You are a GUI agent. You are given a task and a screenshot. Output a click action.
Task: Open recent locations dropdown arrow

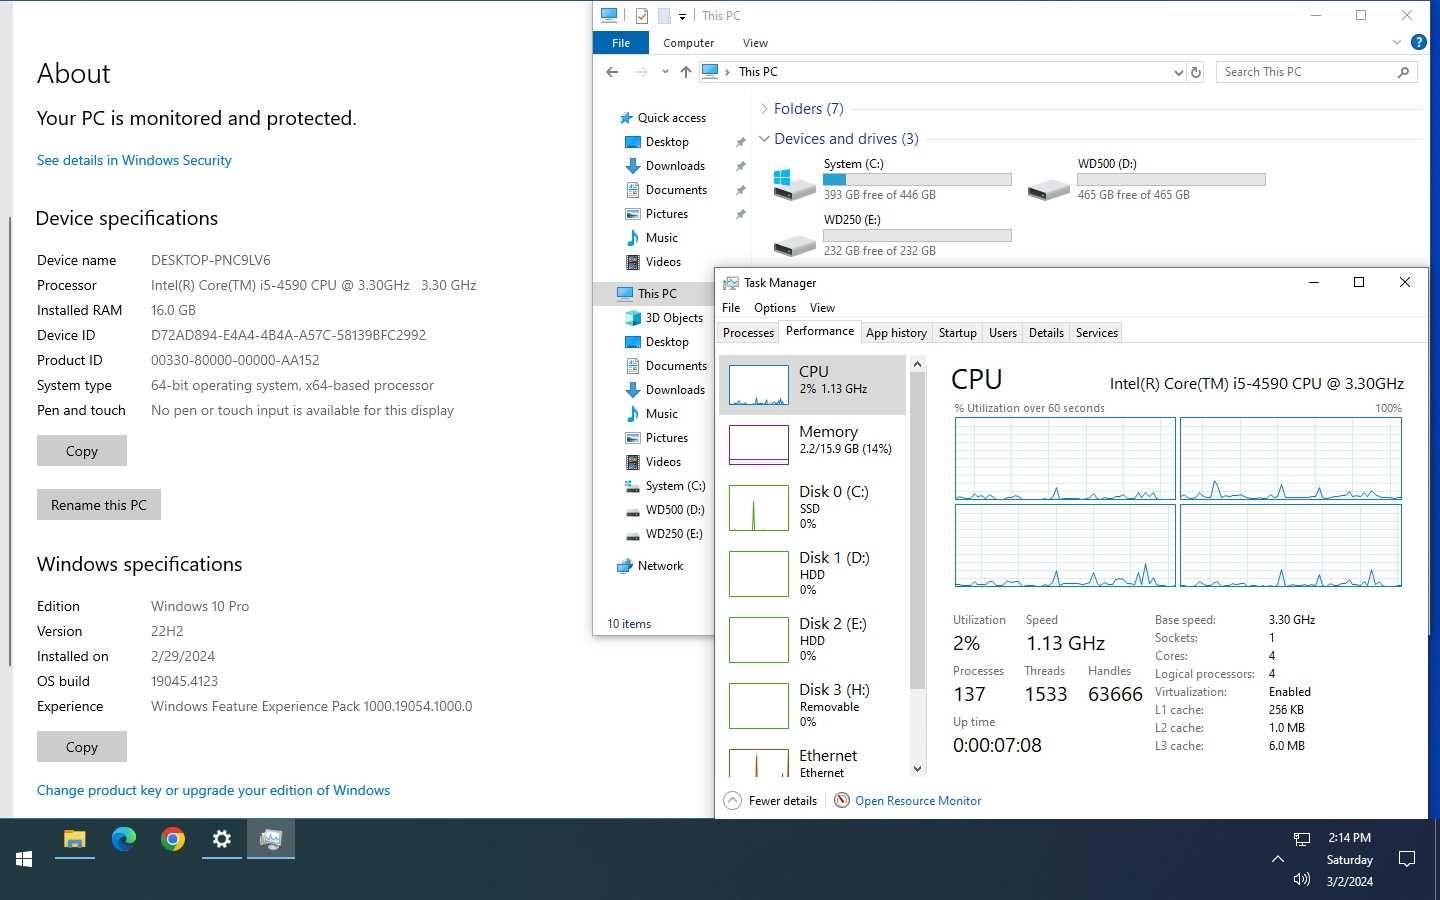tap(665, 72)
